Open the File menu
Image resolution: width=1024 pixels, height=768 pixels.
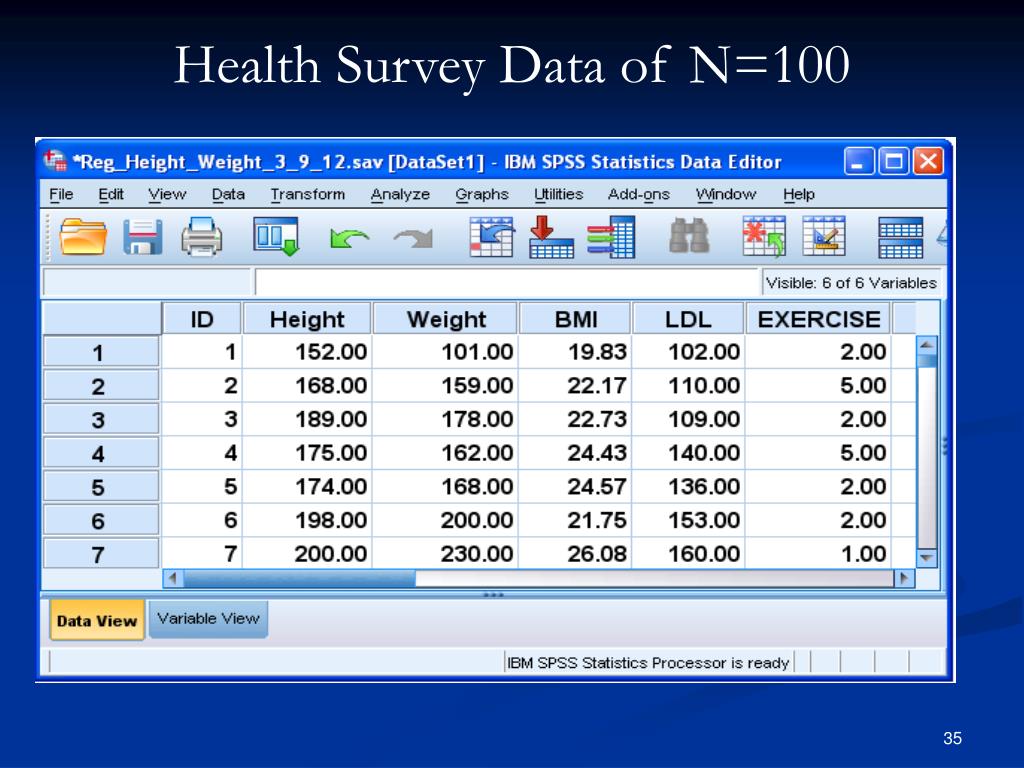[61, 195]
